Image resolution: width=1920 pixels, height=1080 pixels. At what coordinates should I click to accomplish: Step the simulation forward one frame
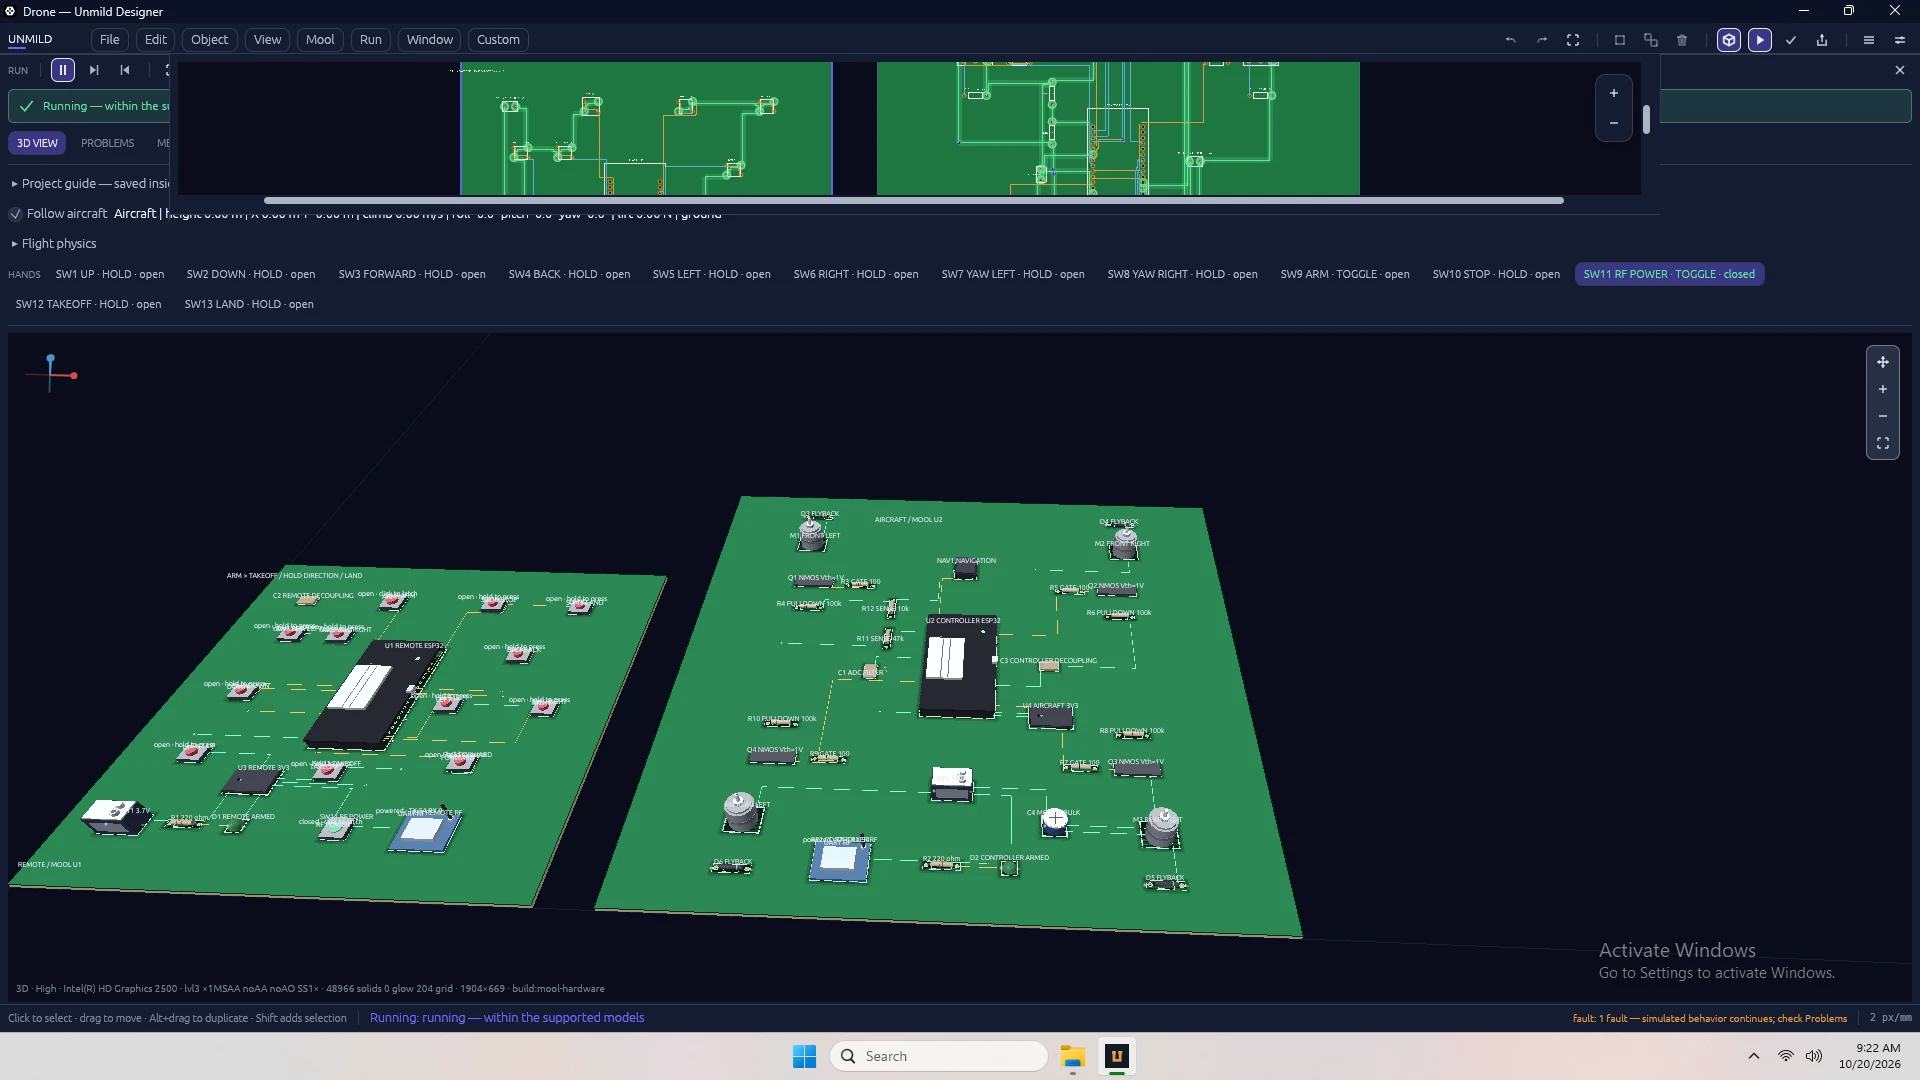94,70
